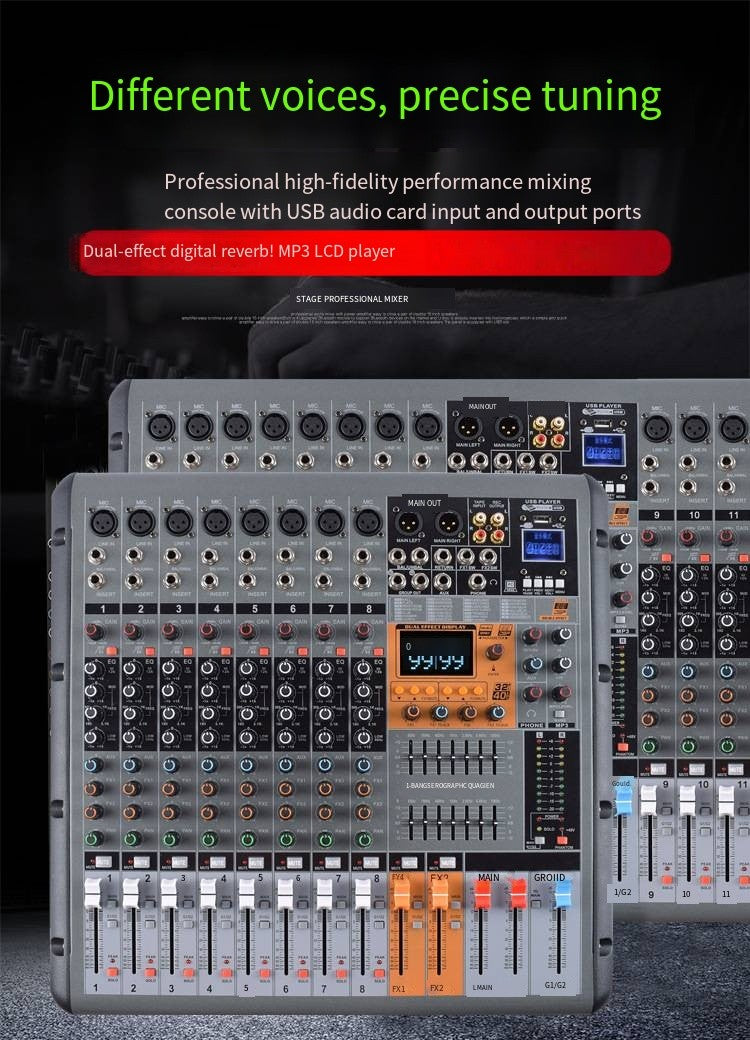
Task: Click the blue 1/G2 fader on rear mixer
Action: 623,800
